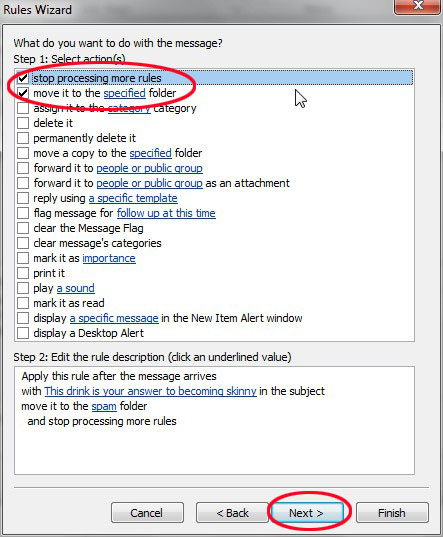Click the < Back button
Viewport: 443px width, 537px height.
point(232,513)
